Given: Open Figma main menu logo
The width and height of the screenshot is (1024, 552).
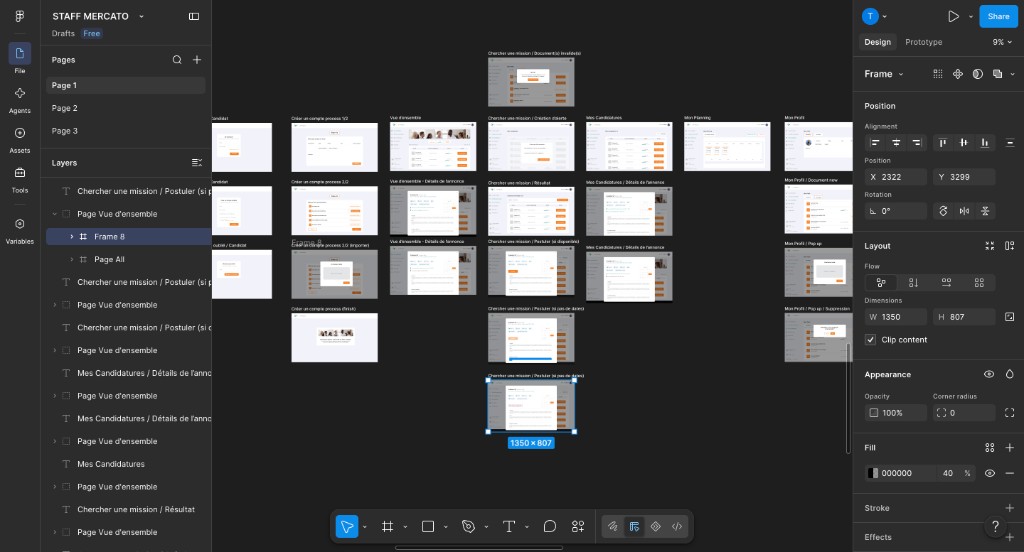Looking at the screenshot, I should point(20,16).
